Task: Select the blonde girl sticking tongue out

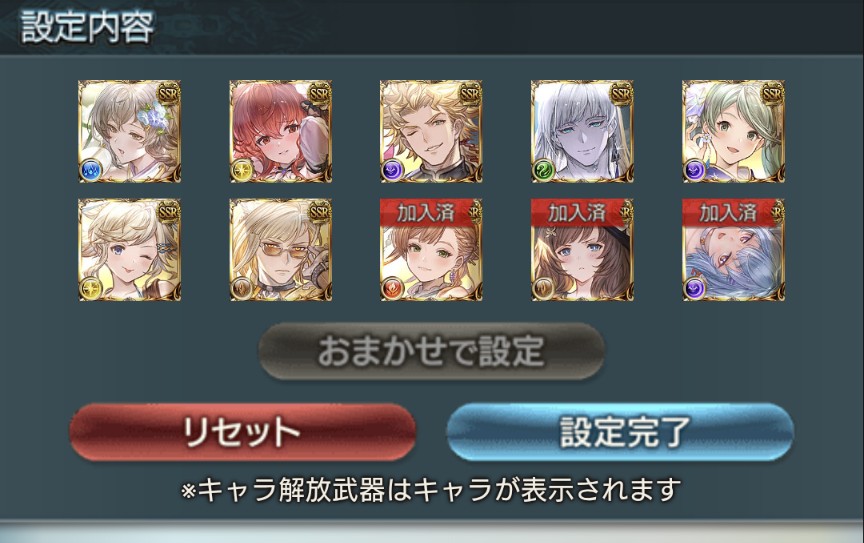Action: click(129, 250)
